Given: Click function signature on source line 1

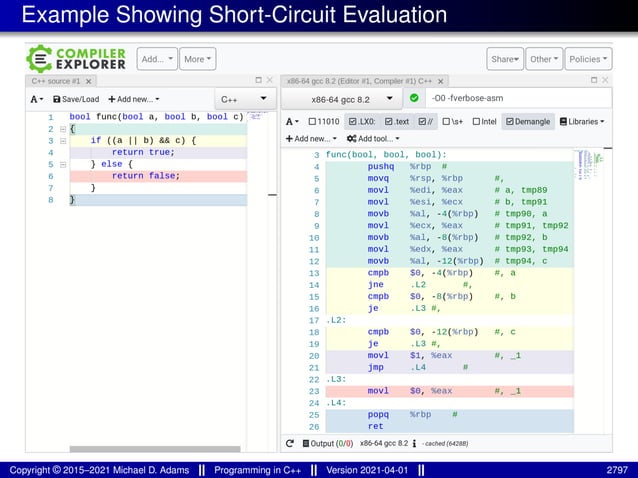Looking at the screenshot, I should (x=157, y=117).
